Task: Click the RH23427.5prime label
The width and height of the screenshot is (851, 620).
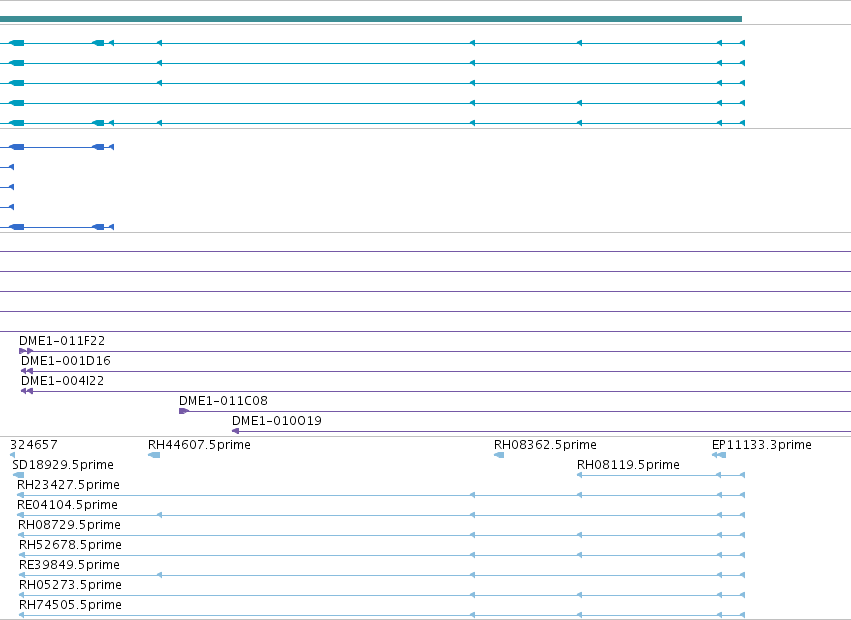Action: (68, 485)
